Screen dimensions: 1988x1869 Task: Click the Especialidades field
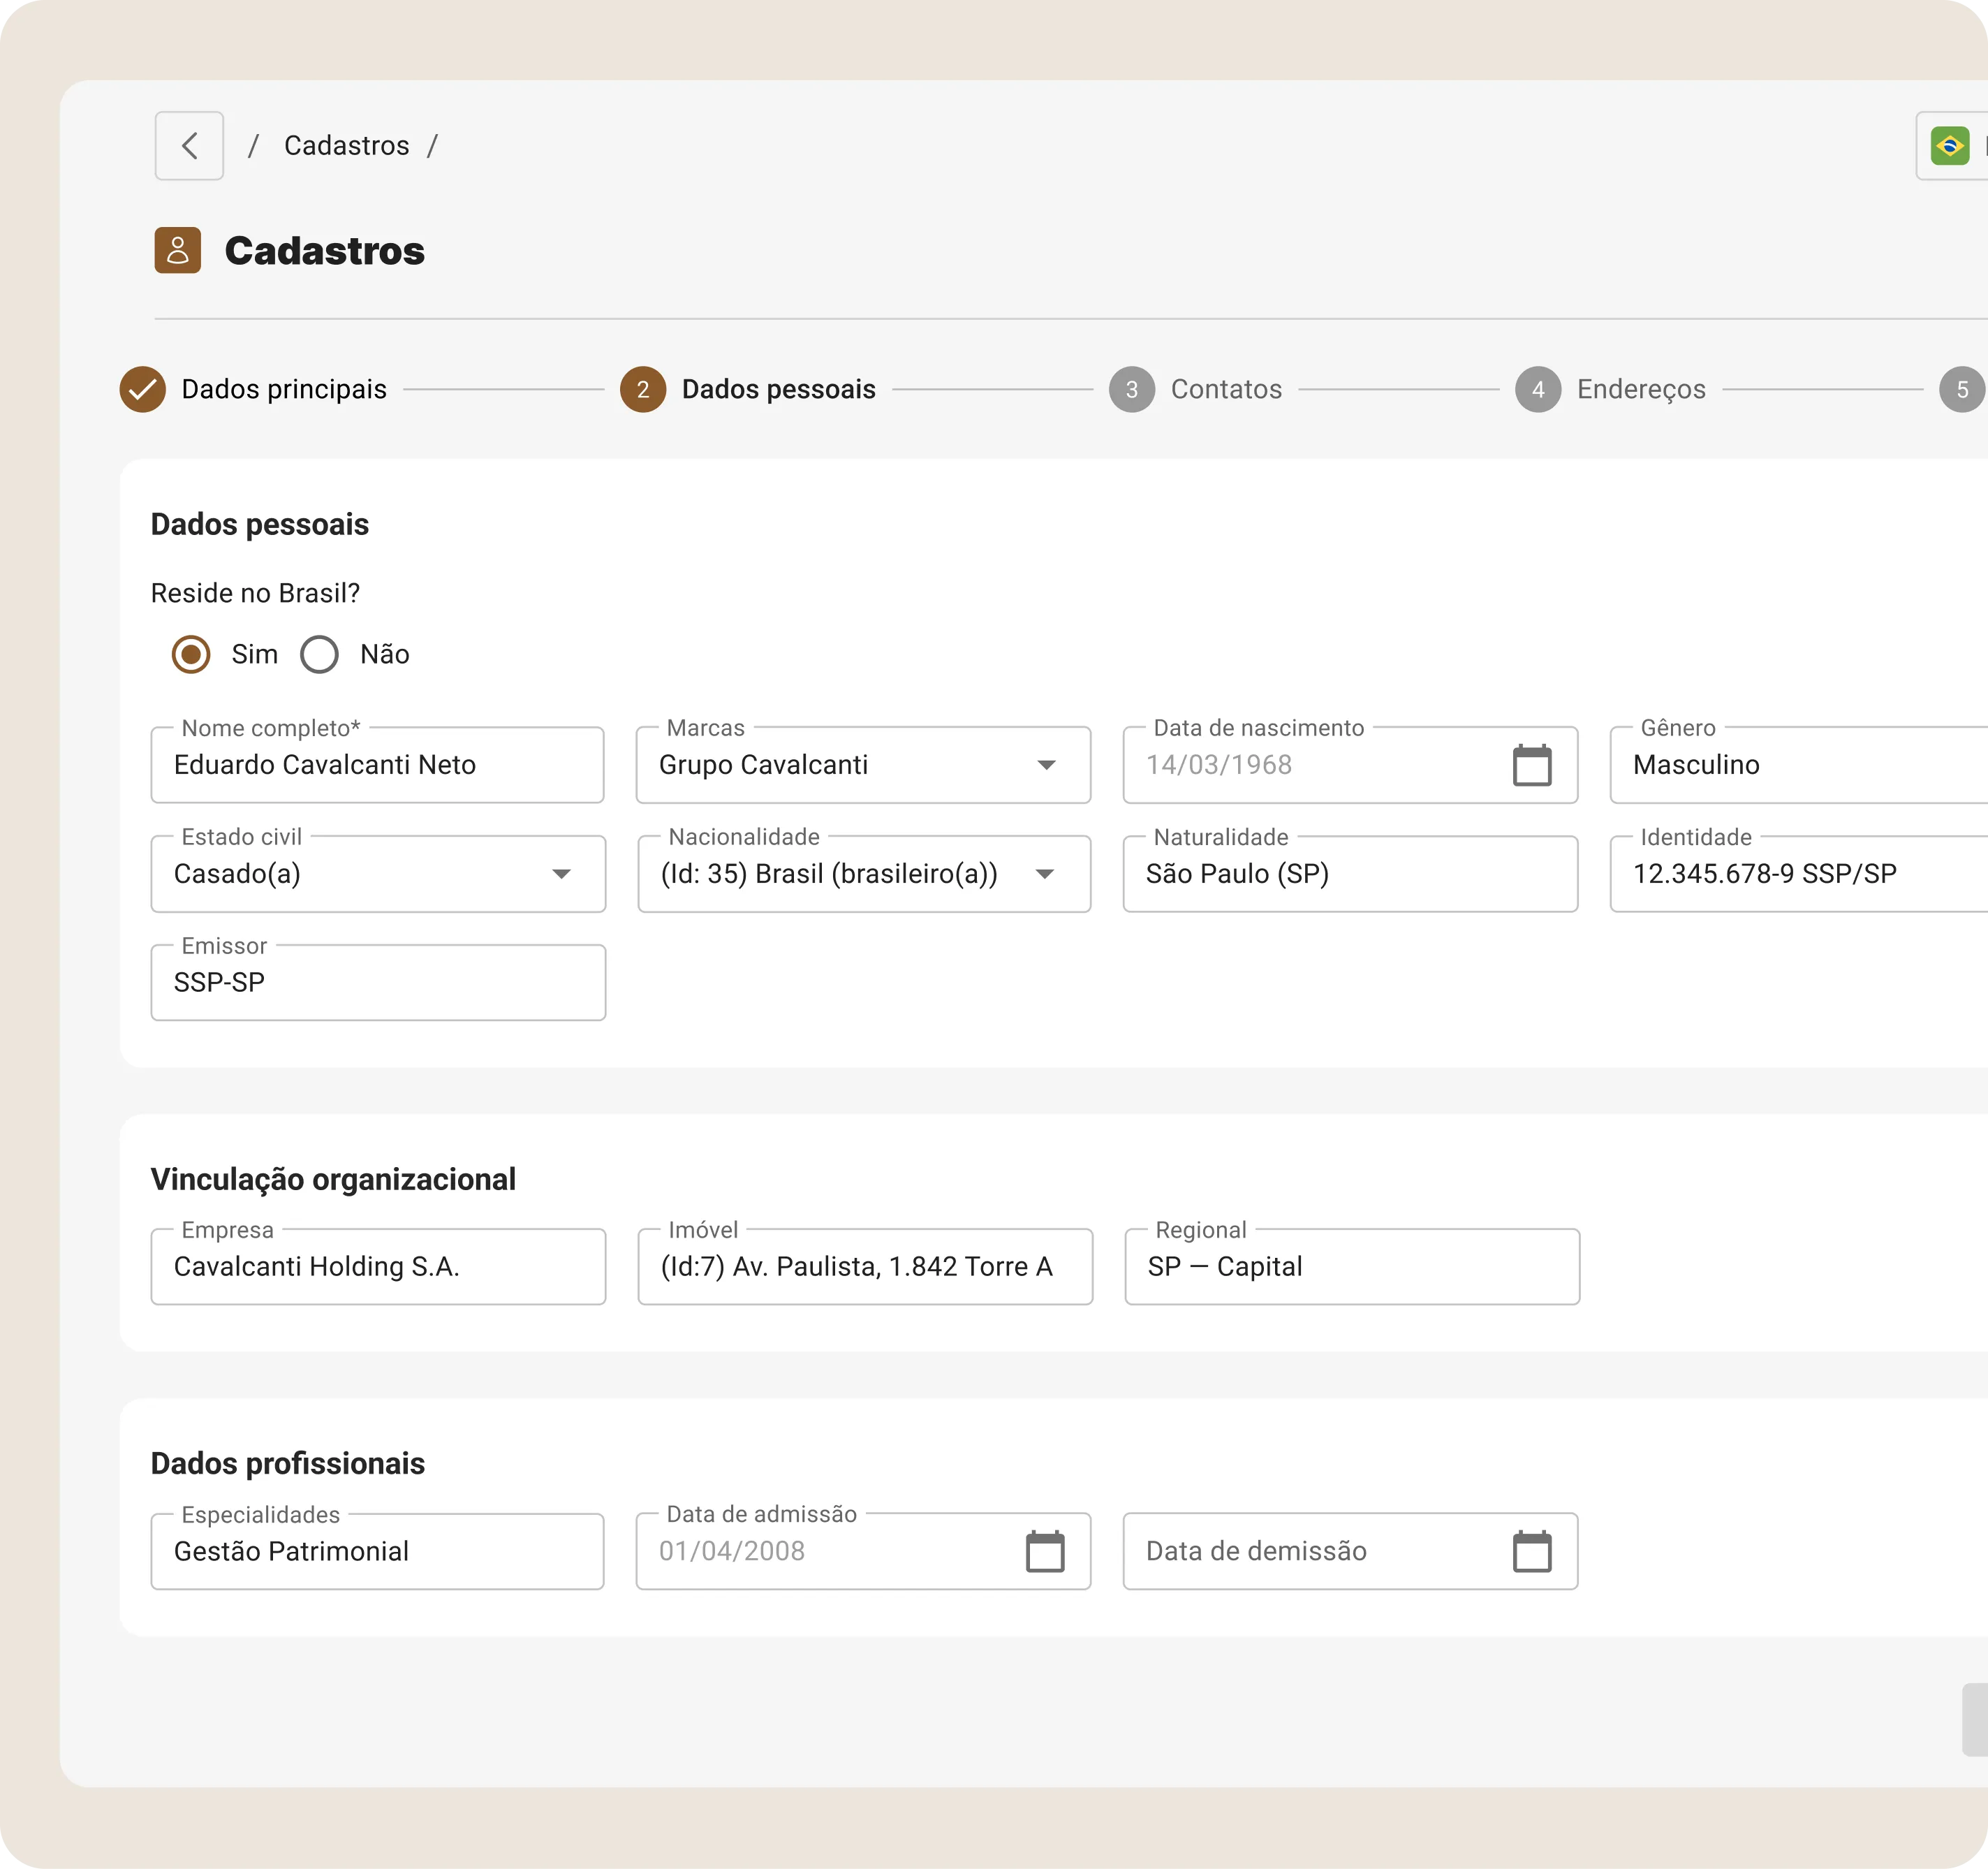pyautogui.click(x=377, y=1551)
